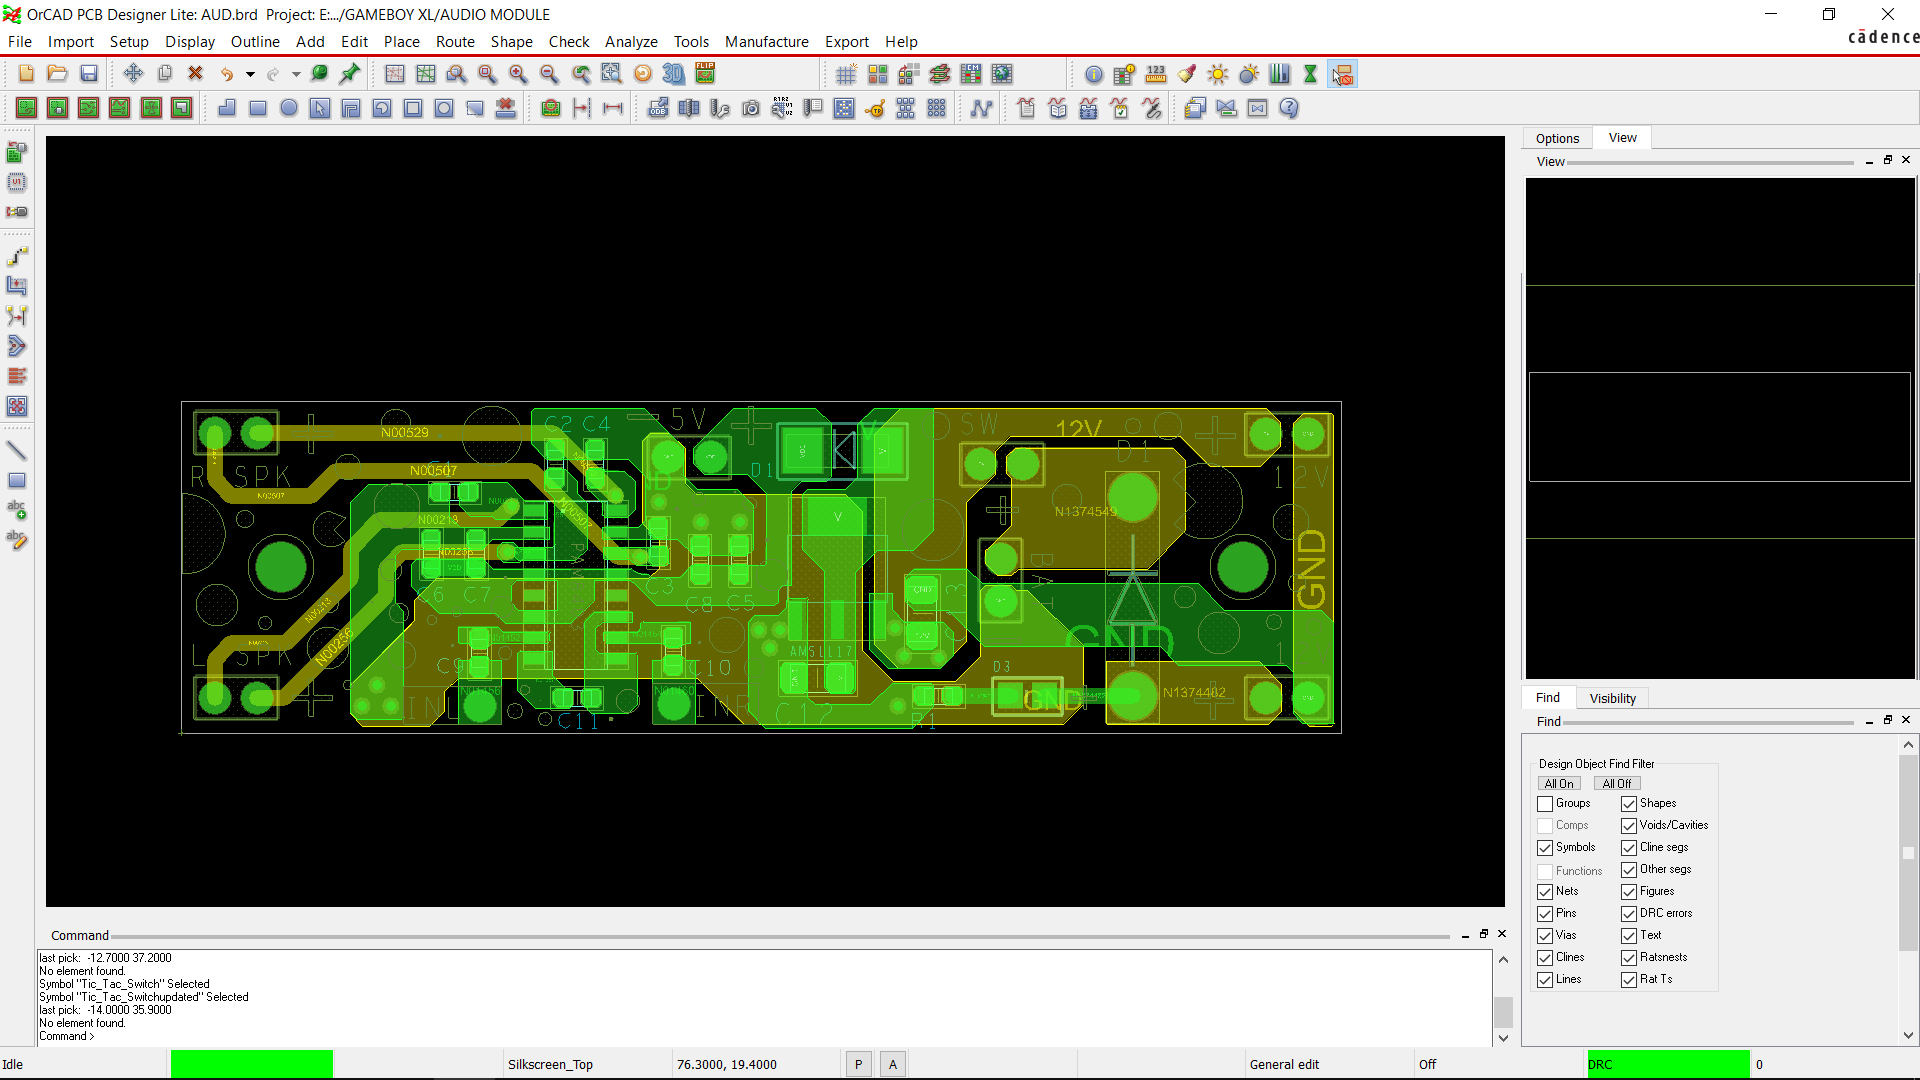The image size is (1920, 1080).
Task: Toggle the Groups checkbox
Action: coord(1545,804)
